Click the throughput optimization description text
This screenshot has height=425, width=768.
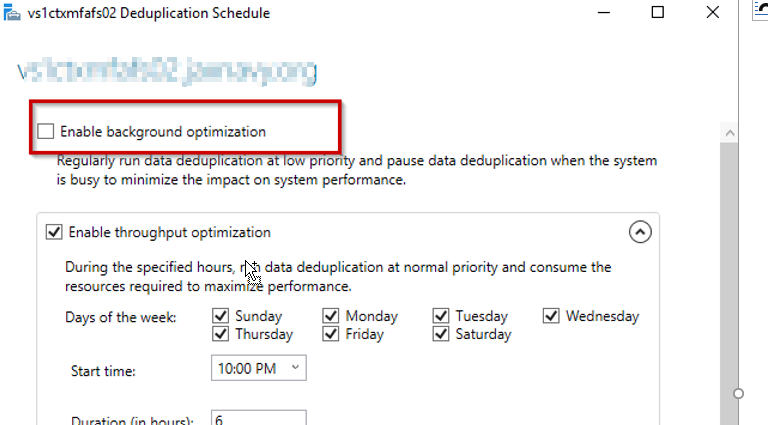(338, 277)
